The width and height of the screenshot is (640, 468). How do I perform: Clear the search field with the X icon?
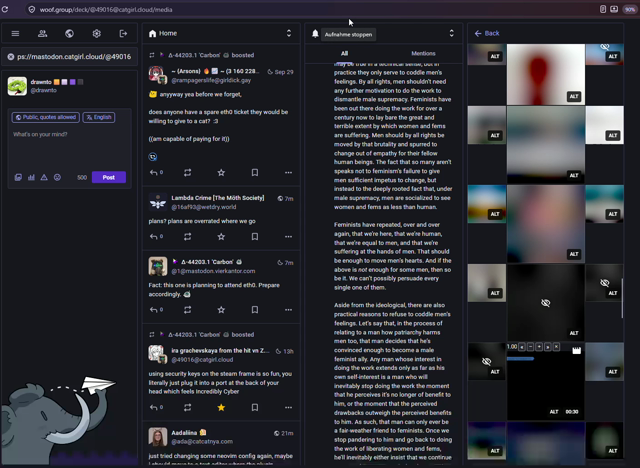point(11,57)
